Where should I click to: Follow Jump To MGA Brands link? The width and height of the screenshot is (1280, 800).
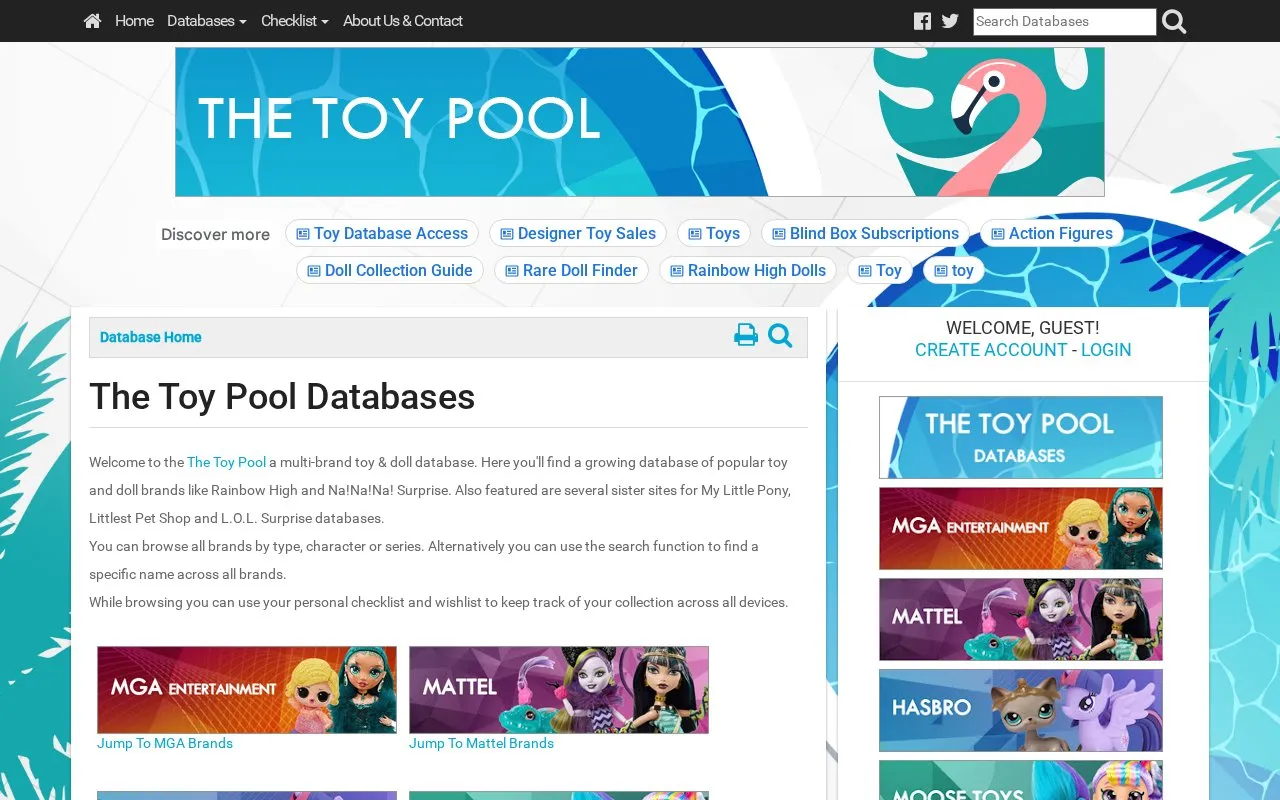(x=165, y=743)
